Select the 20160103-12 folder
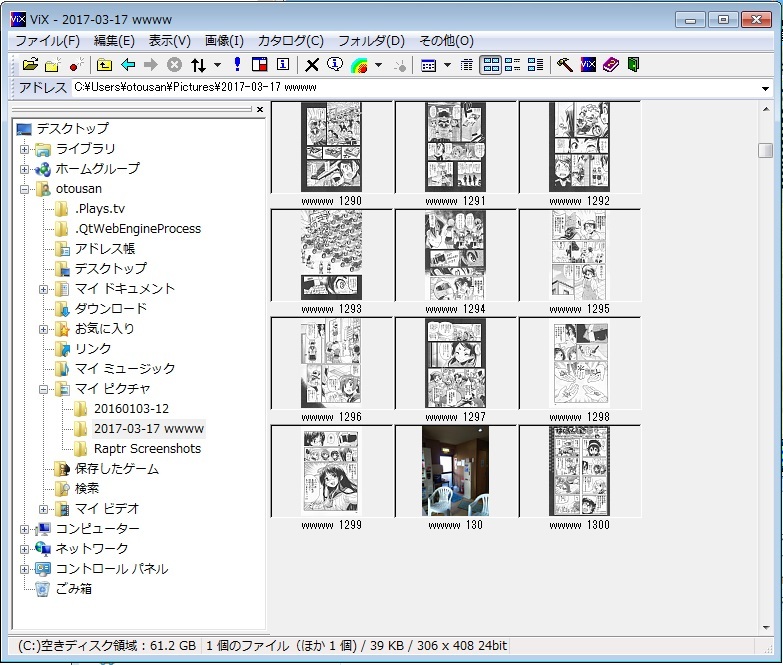Screen dimensions: 783x665 pyautogui.click(x=131, y=409)
